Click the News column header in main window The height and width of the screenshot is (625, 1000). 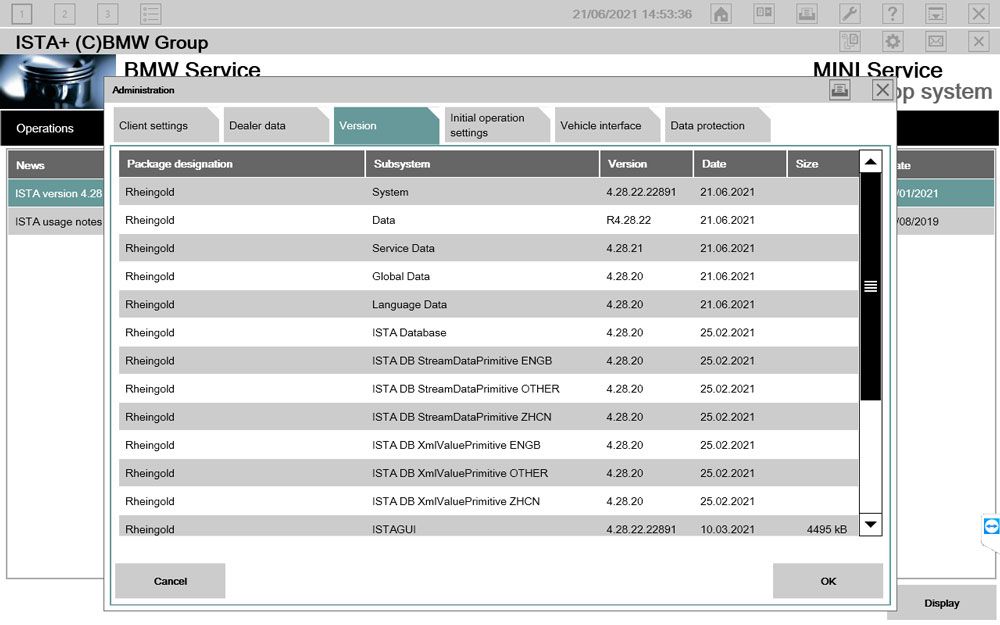point(56,165)
